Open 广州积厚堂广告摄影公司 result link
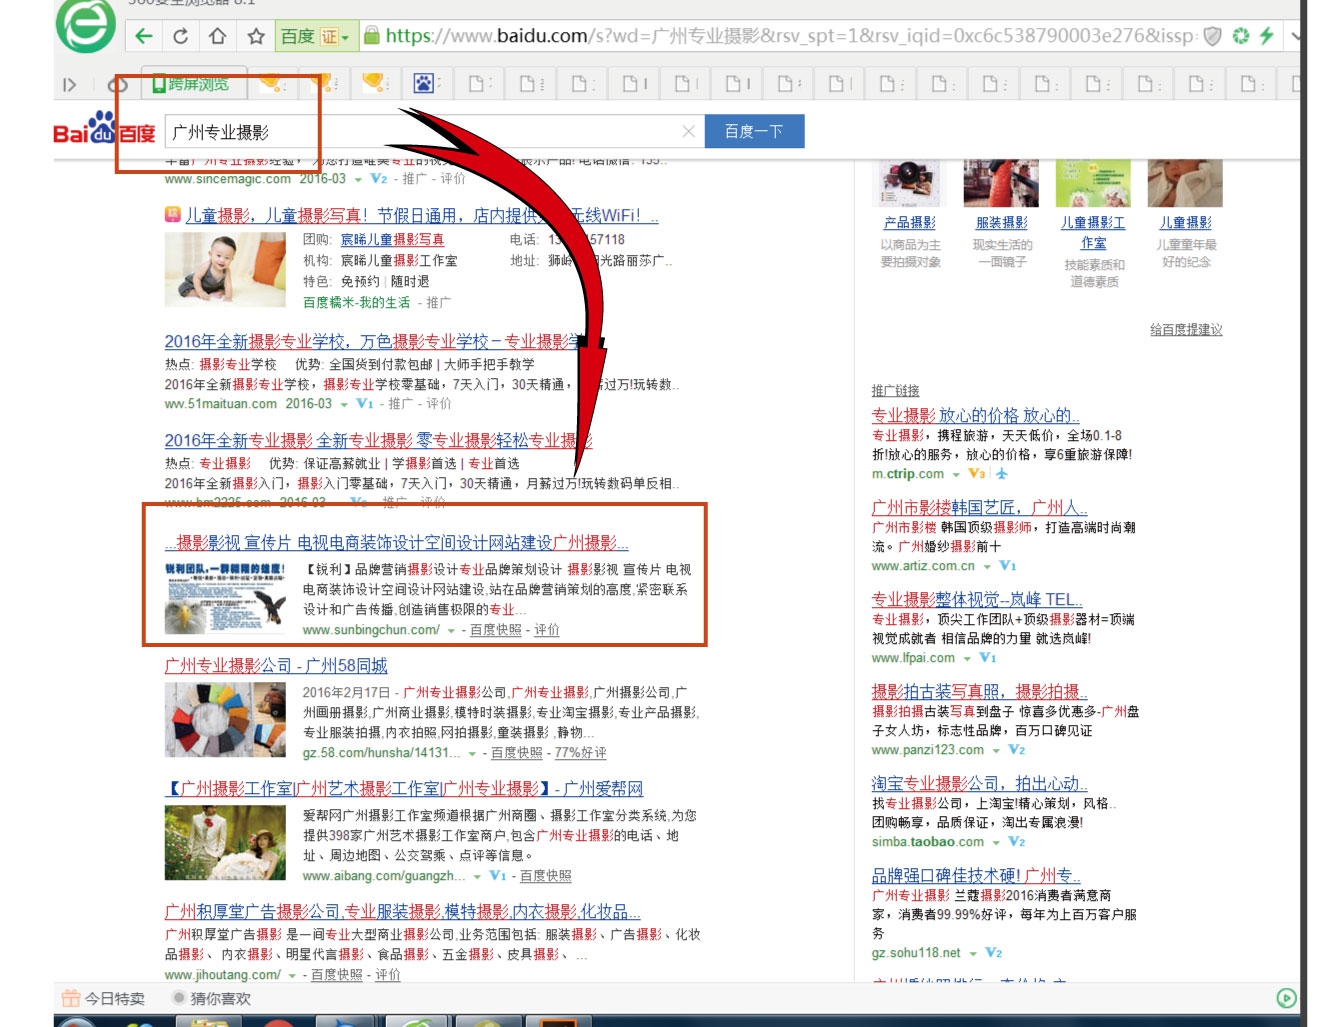This screenshot has height=1027, width=1340. point(403,912)
